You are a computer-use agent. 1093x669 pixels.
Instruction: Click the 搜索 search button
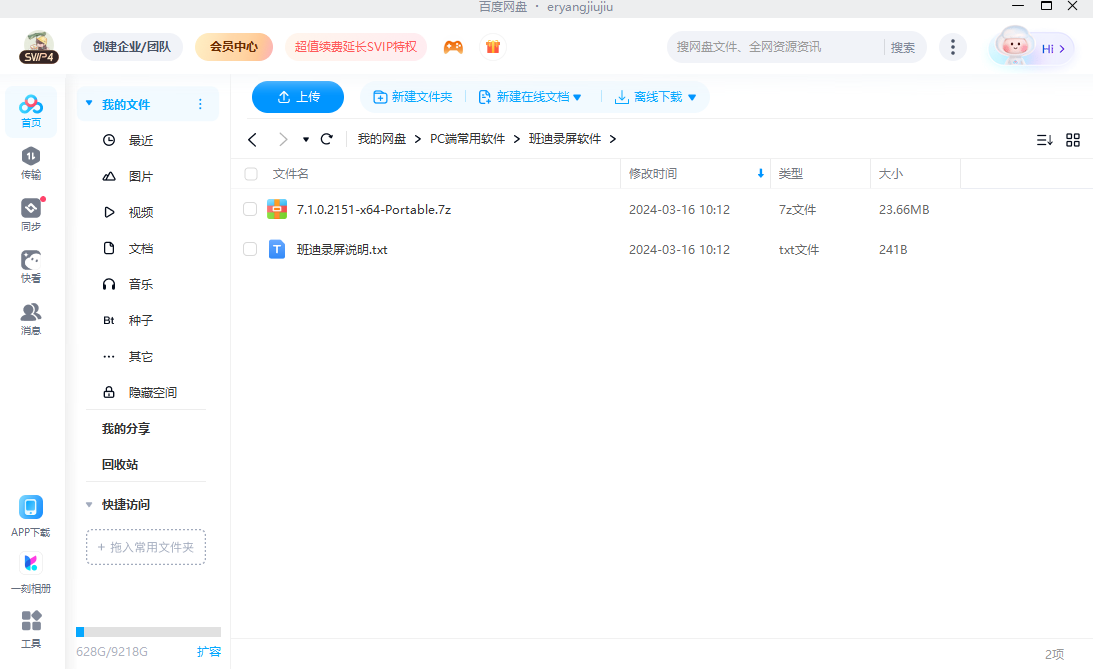point(903,47)
